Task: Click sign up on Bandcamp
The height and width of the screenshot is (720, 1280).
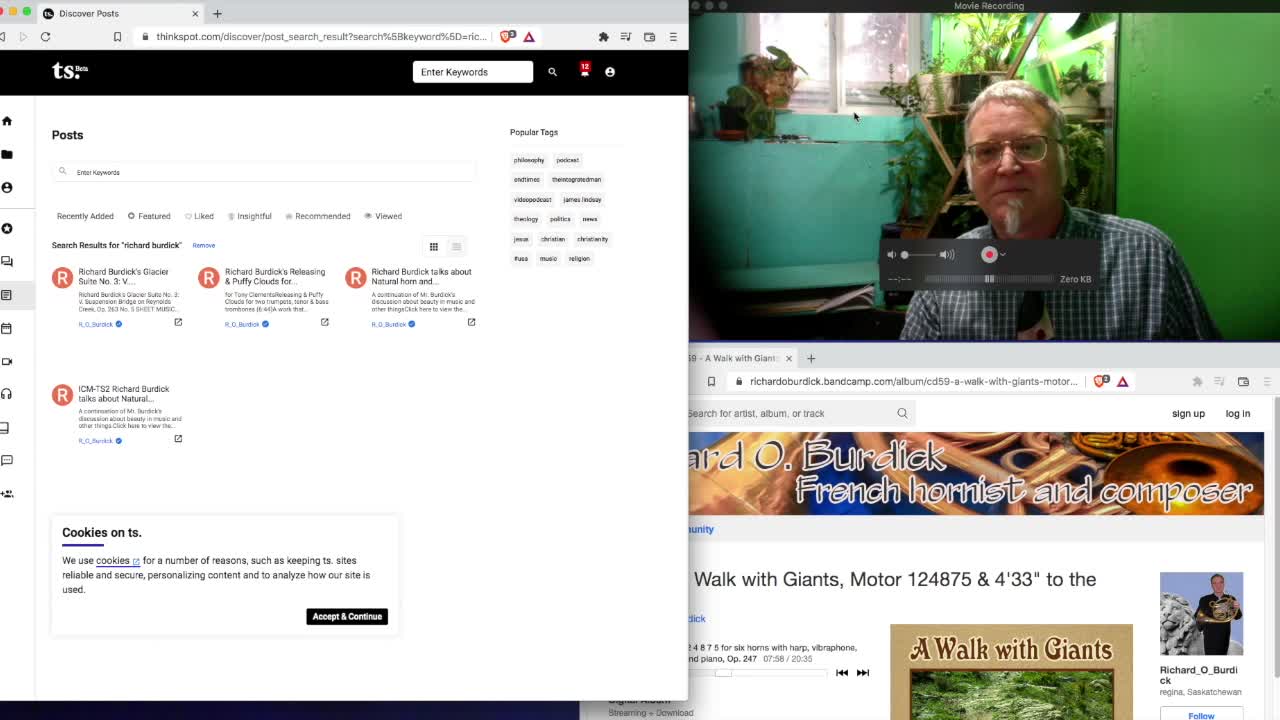Action: pyautogui.click(x=1188, y=414)
